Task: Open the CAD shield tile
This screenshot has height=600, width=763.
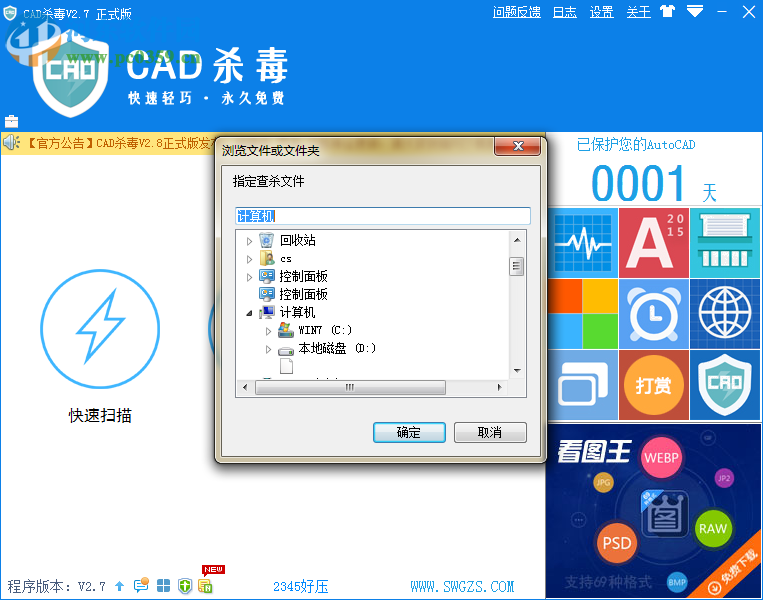Action: (x=725, y=385)
